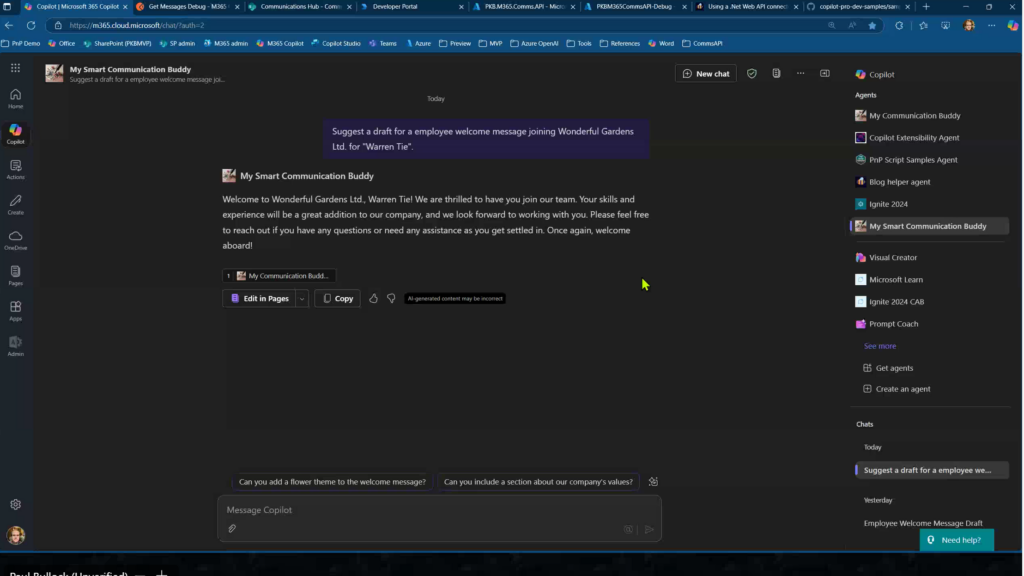Viewport: 1024px width, 576px height.
Task: Open the Tools bookmarks folder
Action: (579, 43)
